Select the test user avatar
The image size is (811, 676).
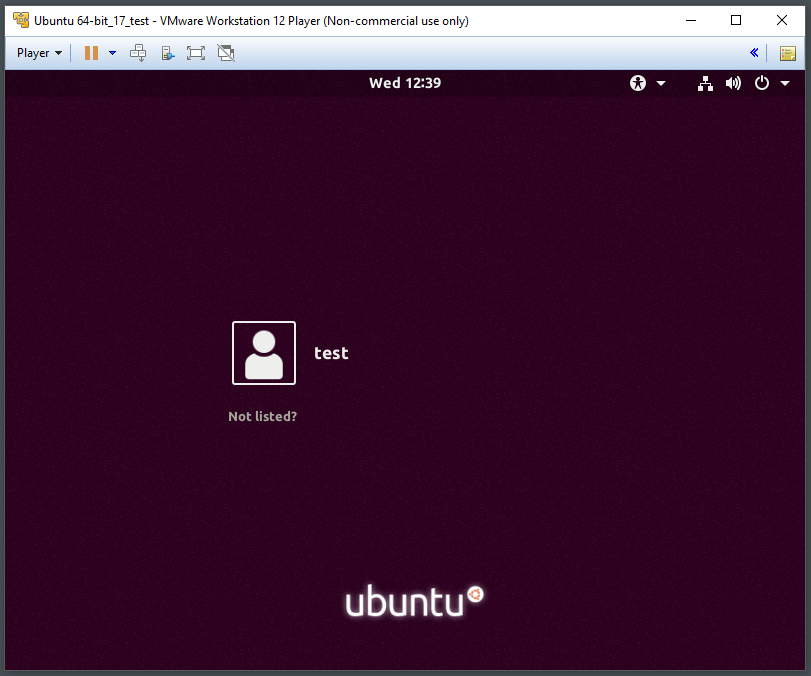click(x=264, y=353)
